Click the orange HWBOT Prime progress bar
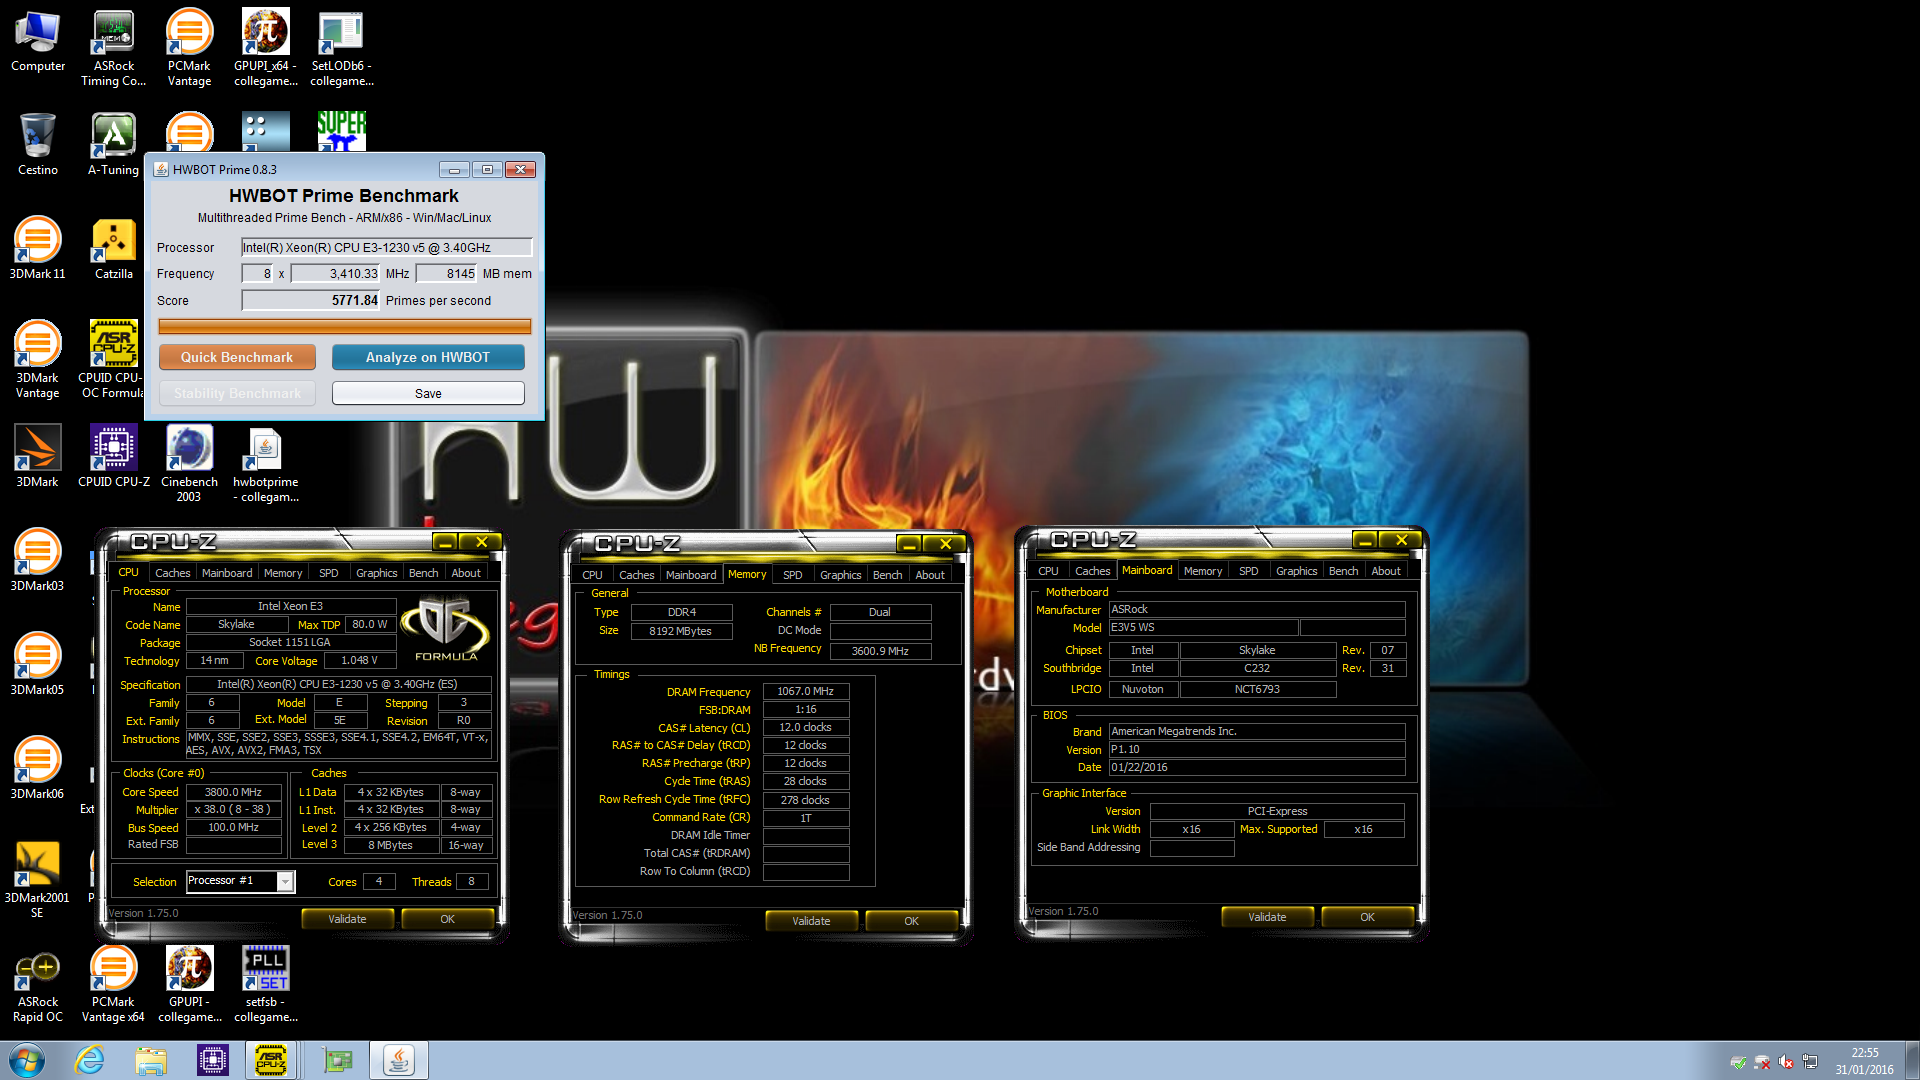 pos(345,326)
